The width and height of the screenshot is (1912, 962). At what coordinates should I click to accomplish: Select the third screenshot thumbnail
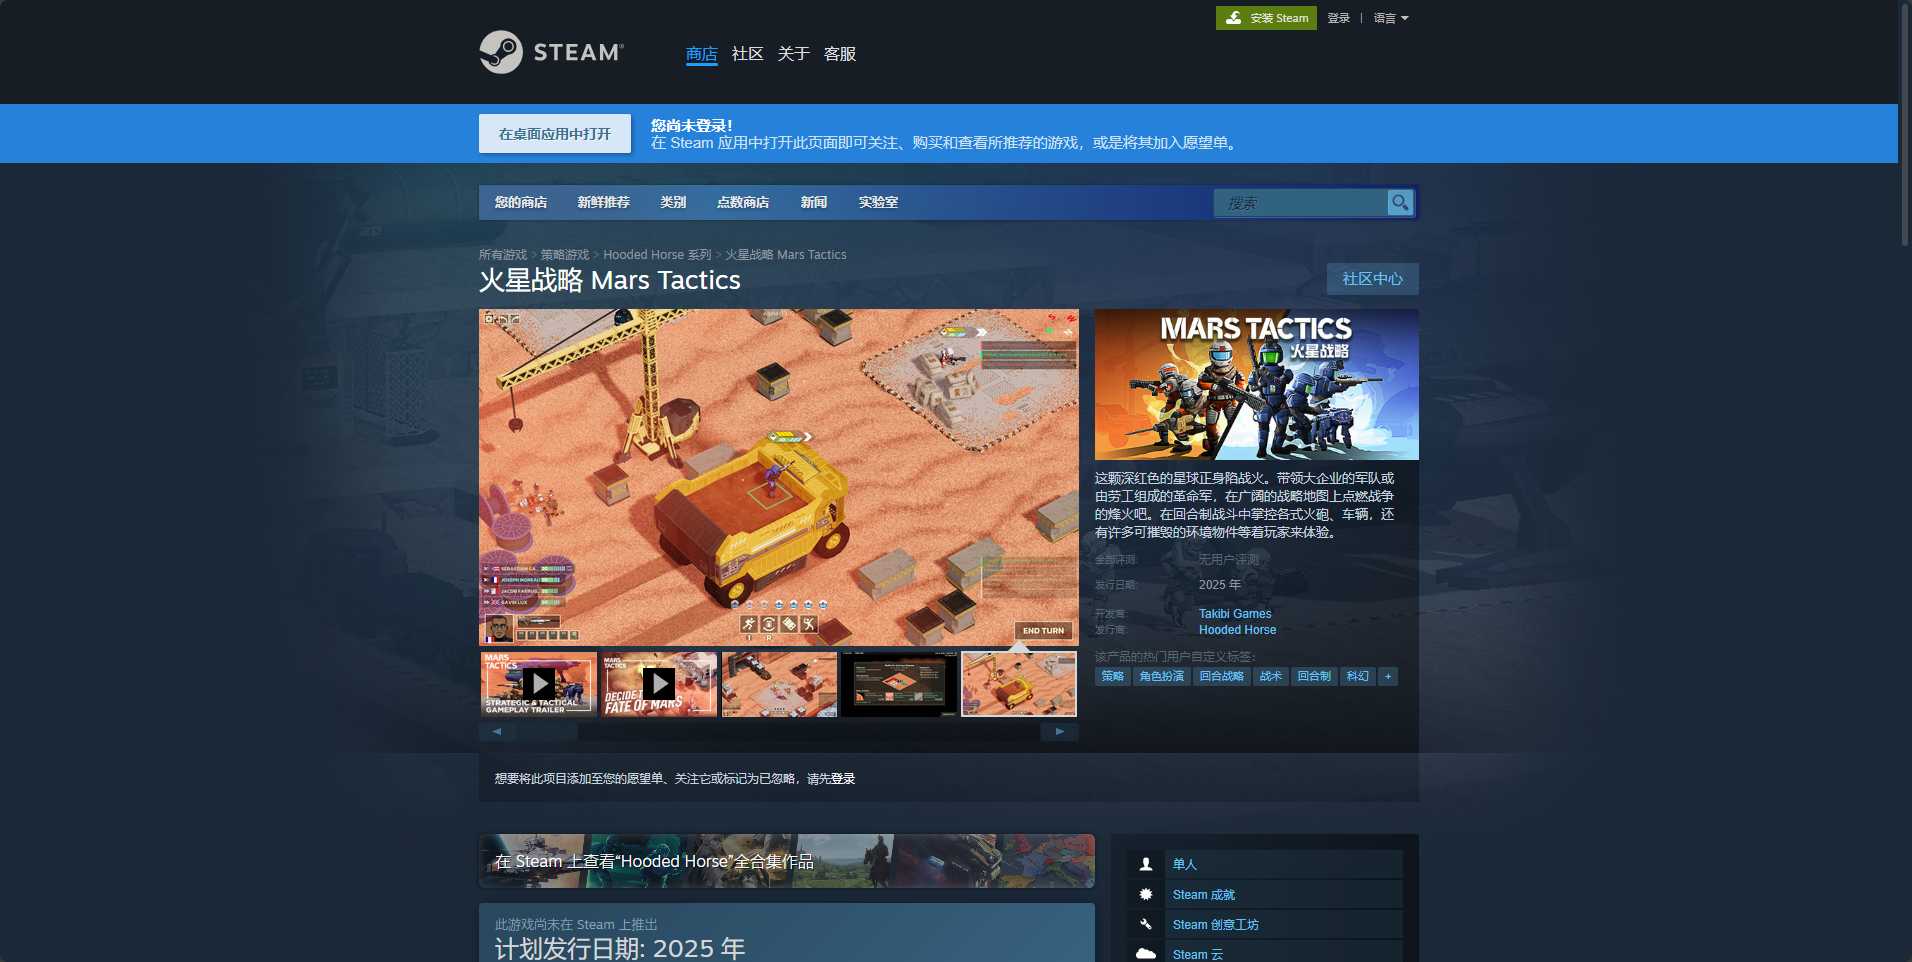[779, 684]
